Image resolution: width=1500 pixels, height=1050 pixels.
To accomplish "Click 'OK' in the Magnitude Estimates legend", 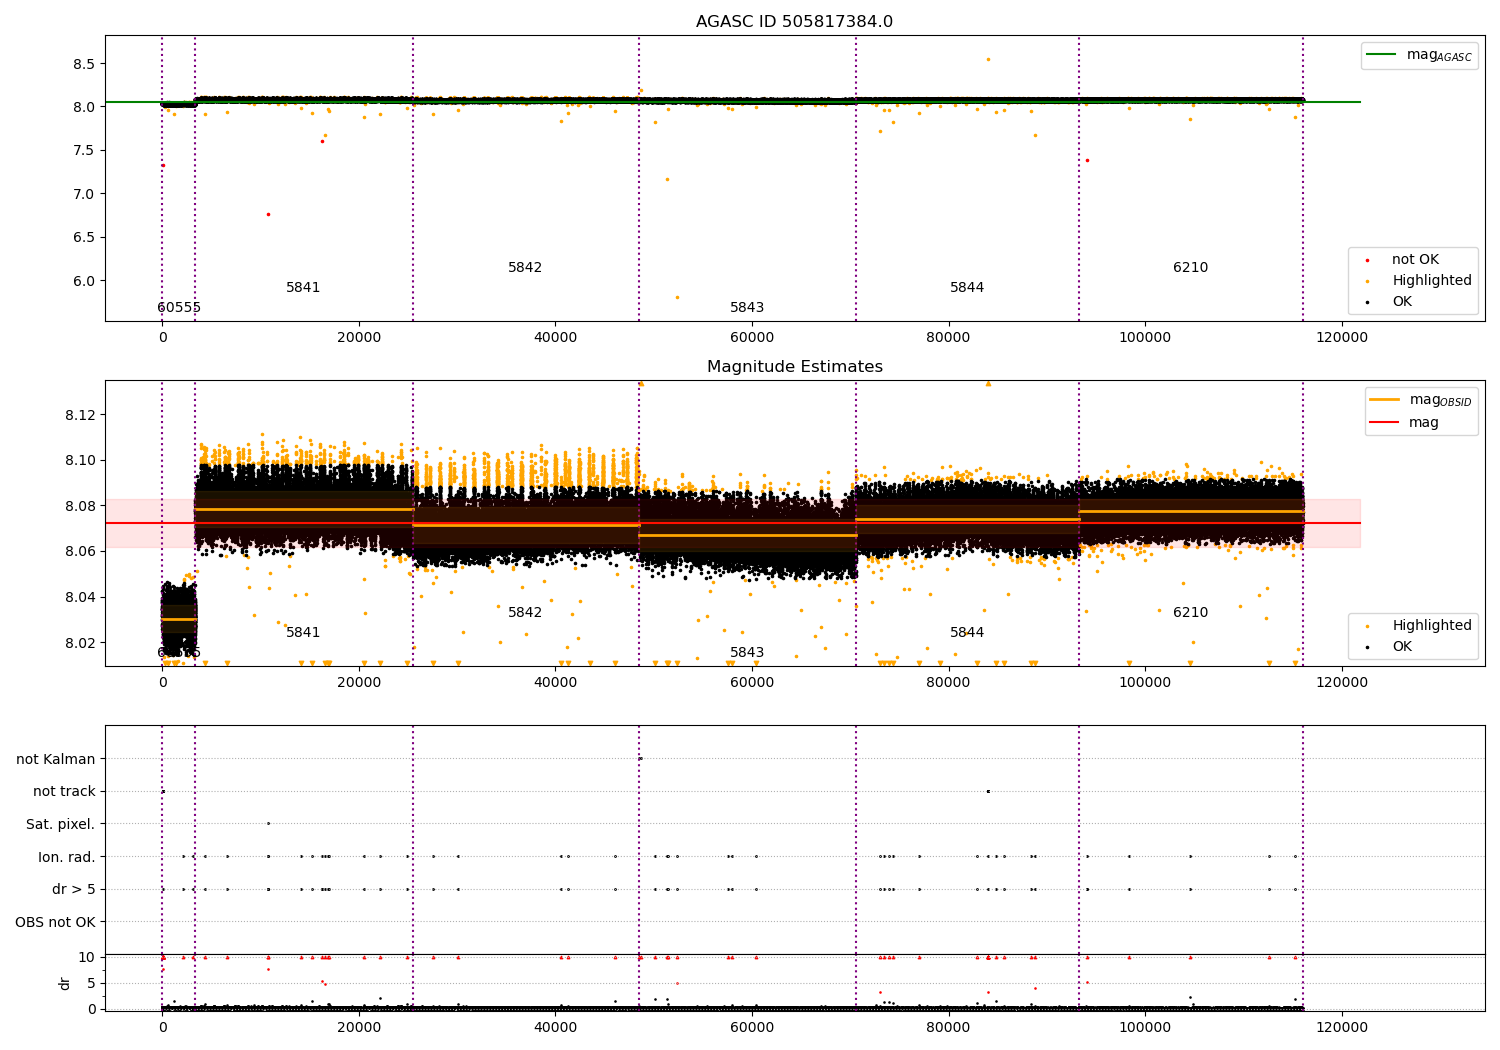I will 1402,647.
